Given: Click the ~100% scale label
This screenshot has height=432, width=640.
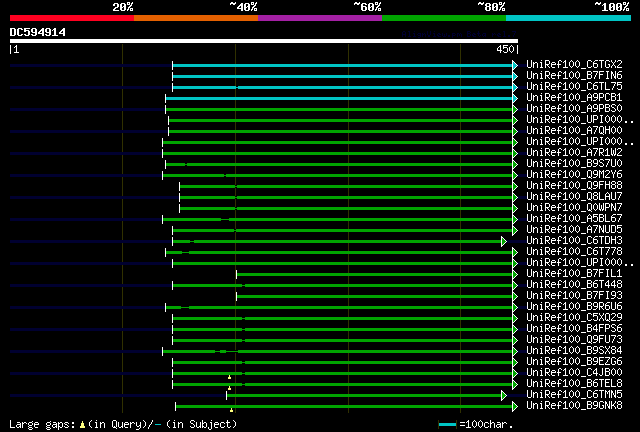Looking at the screenshot, I should point(612,7).
